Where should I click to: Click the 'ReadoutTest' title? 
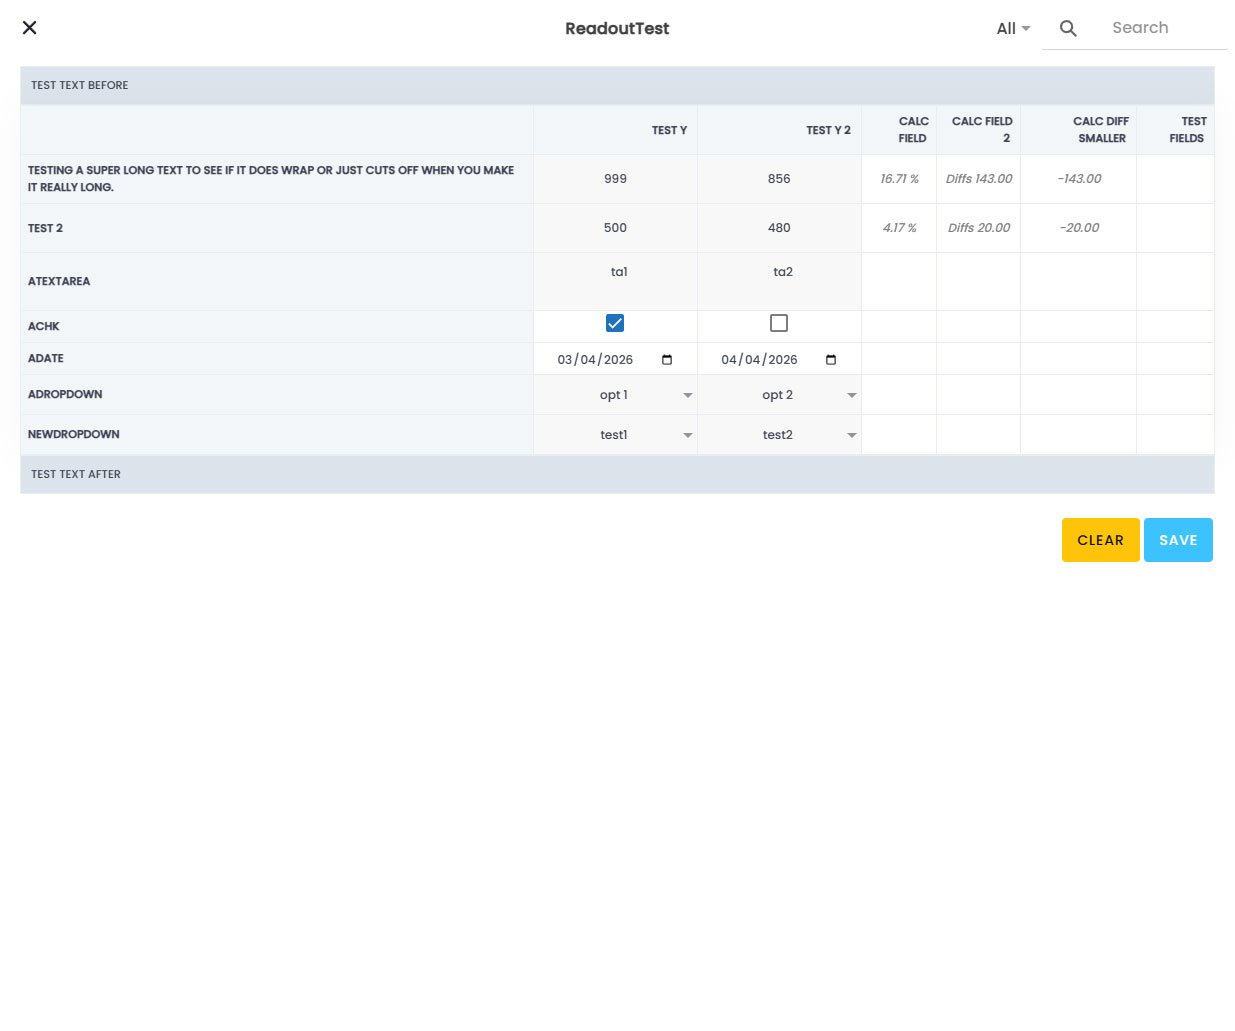[x=617, y=29]
